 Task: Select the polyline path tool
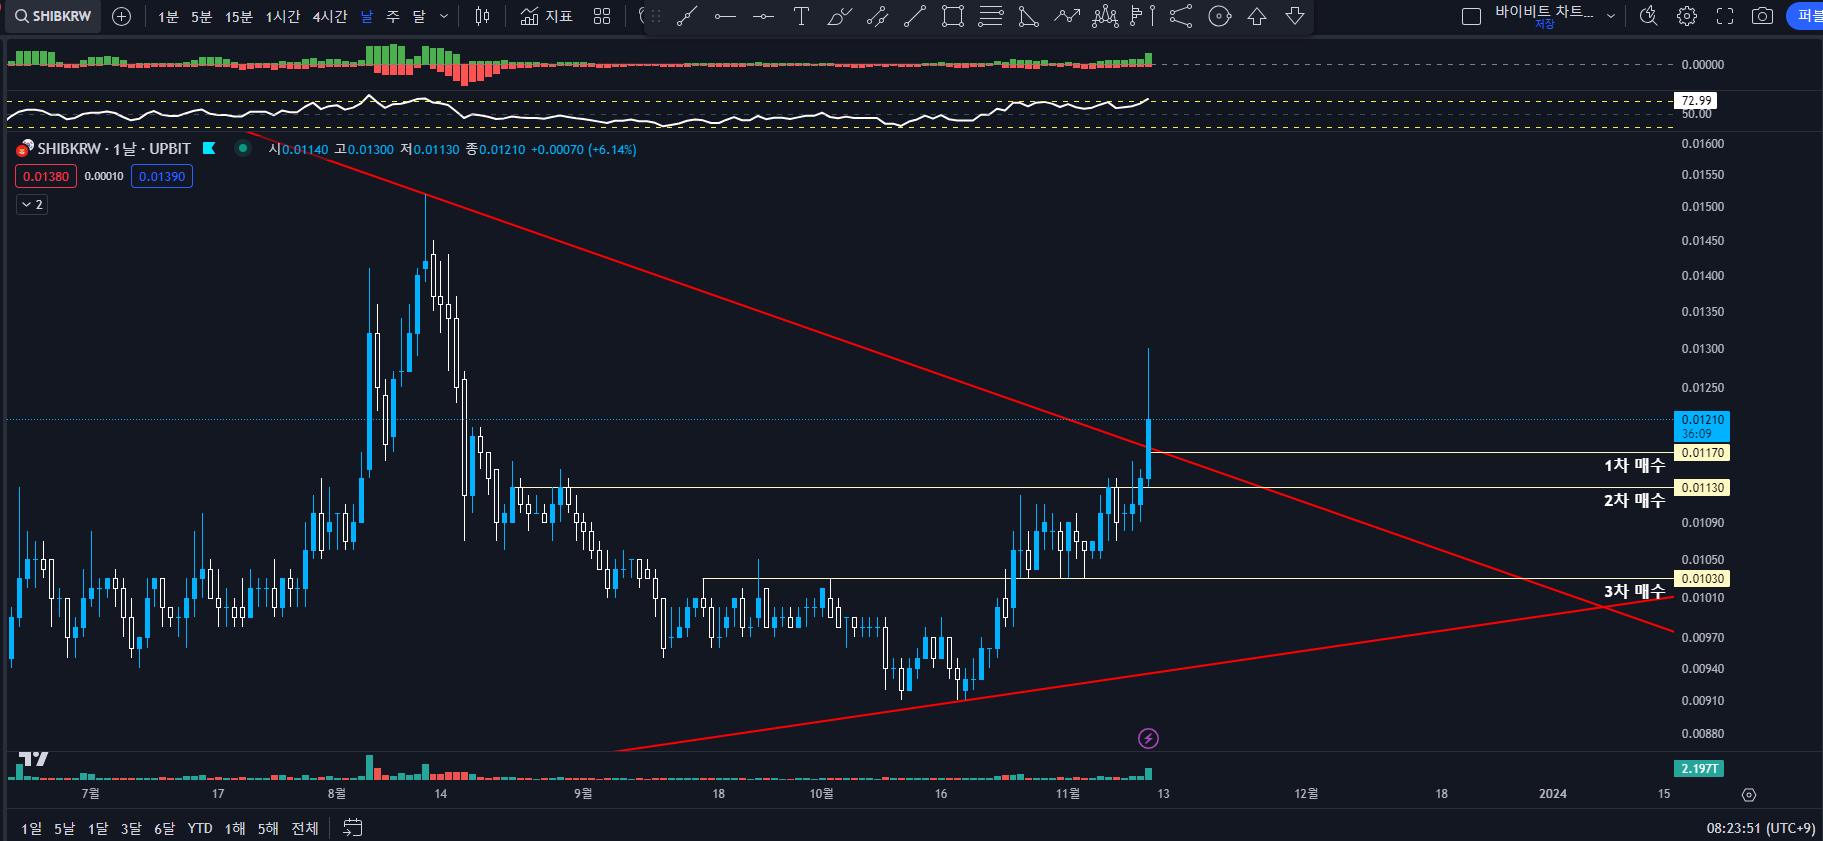[1067, 16]
